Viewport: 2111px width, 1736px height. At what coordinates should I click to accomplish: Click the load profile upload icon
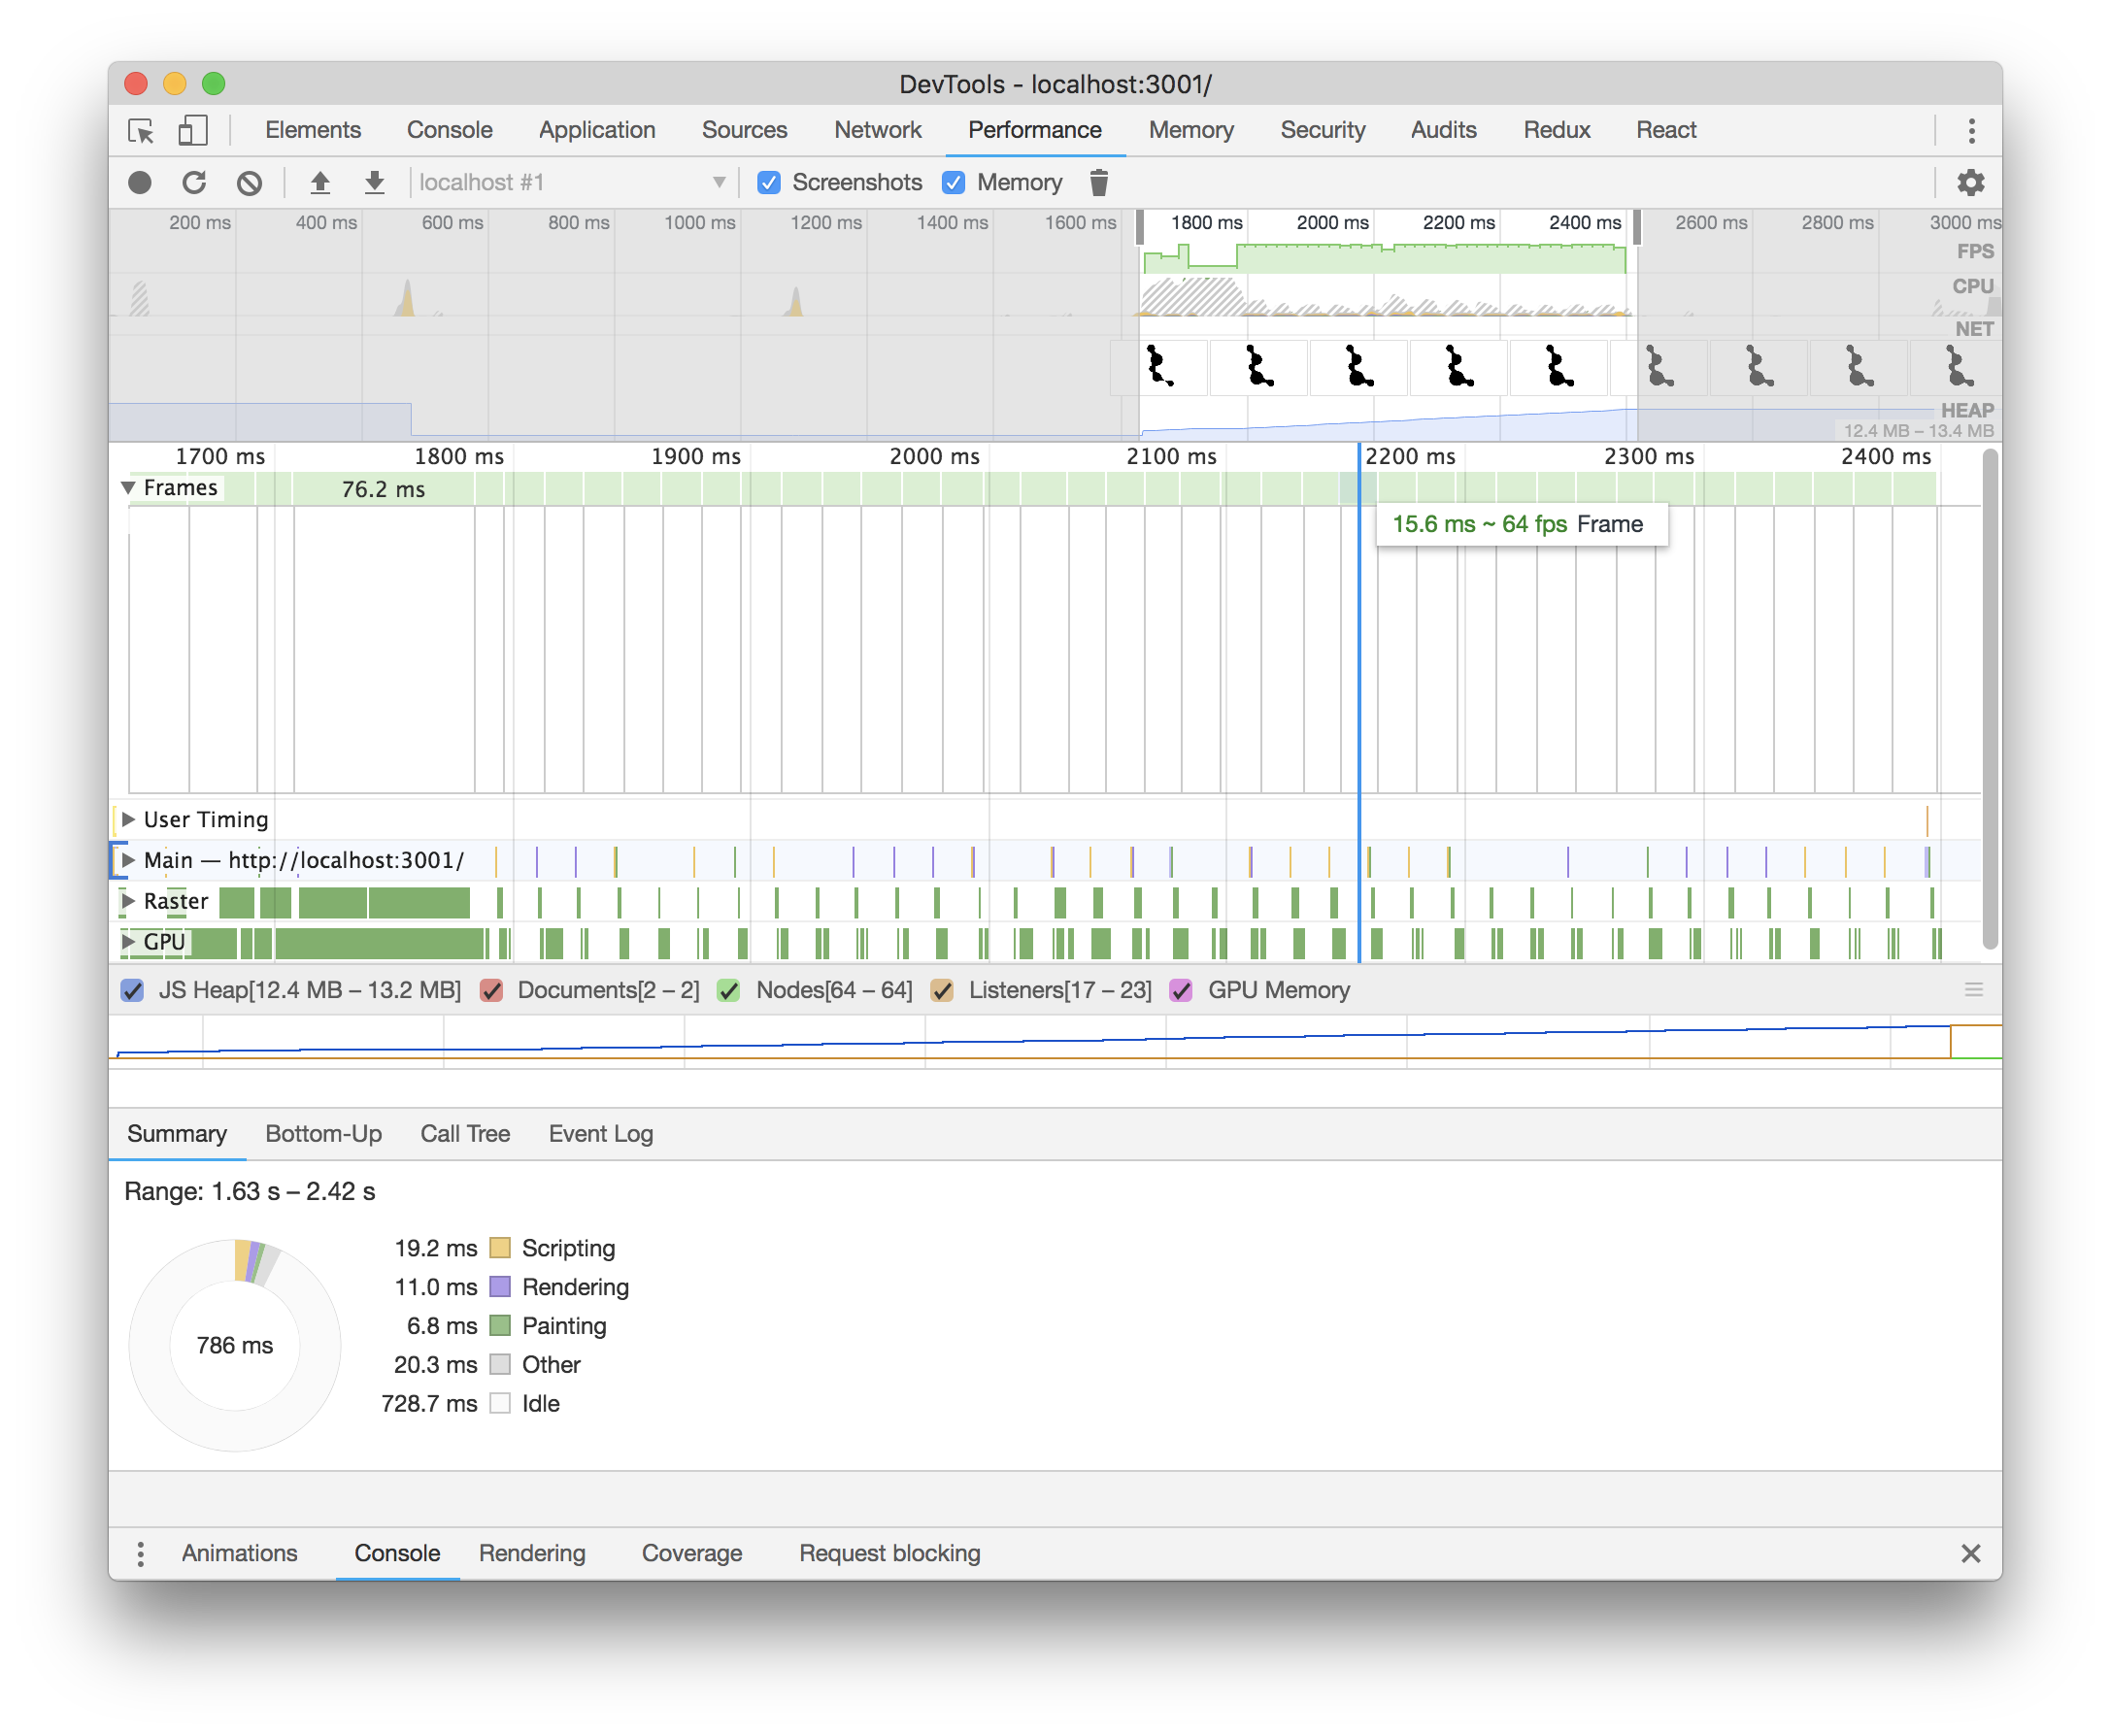tap(320, 183)
